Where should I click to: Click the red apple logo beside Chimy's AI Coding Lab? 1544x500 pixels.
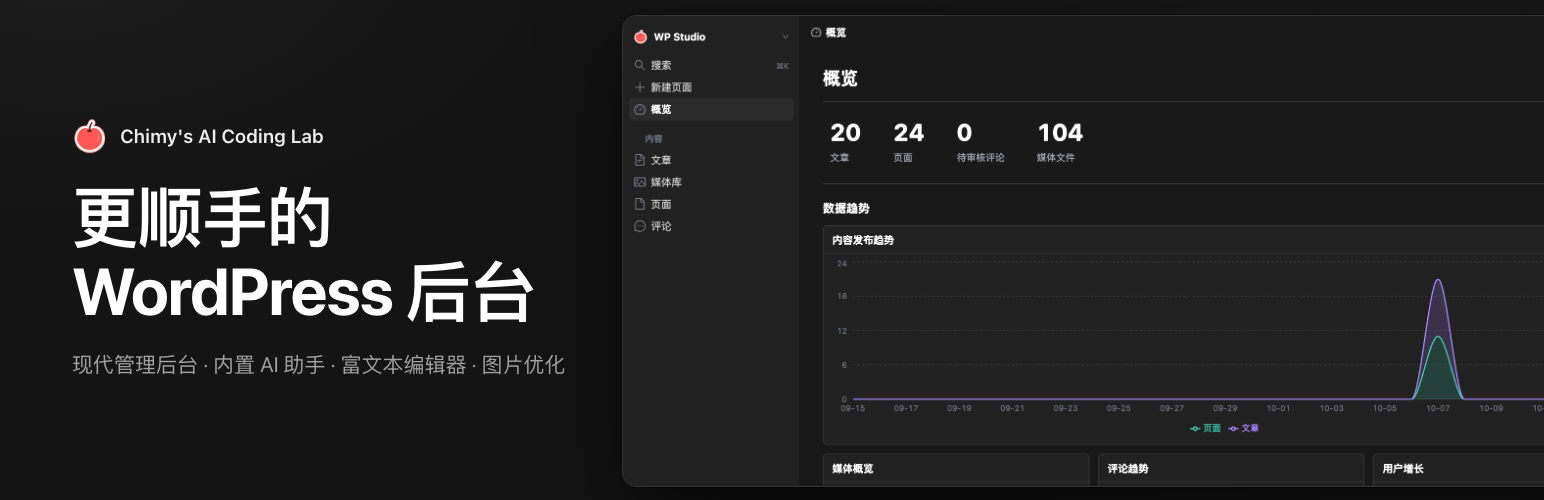pos(90,136)
